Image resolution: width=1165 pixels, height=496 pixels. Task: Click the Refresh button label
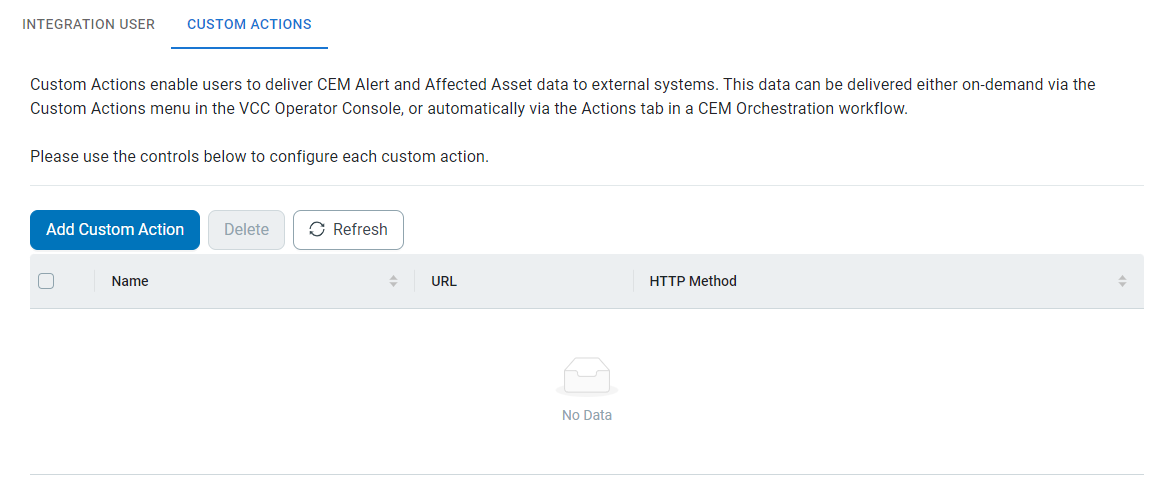(360, 230)
